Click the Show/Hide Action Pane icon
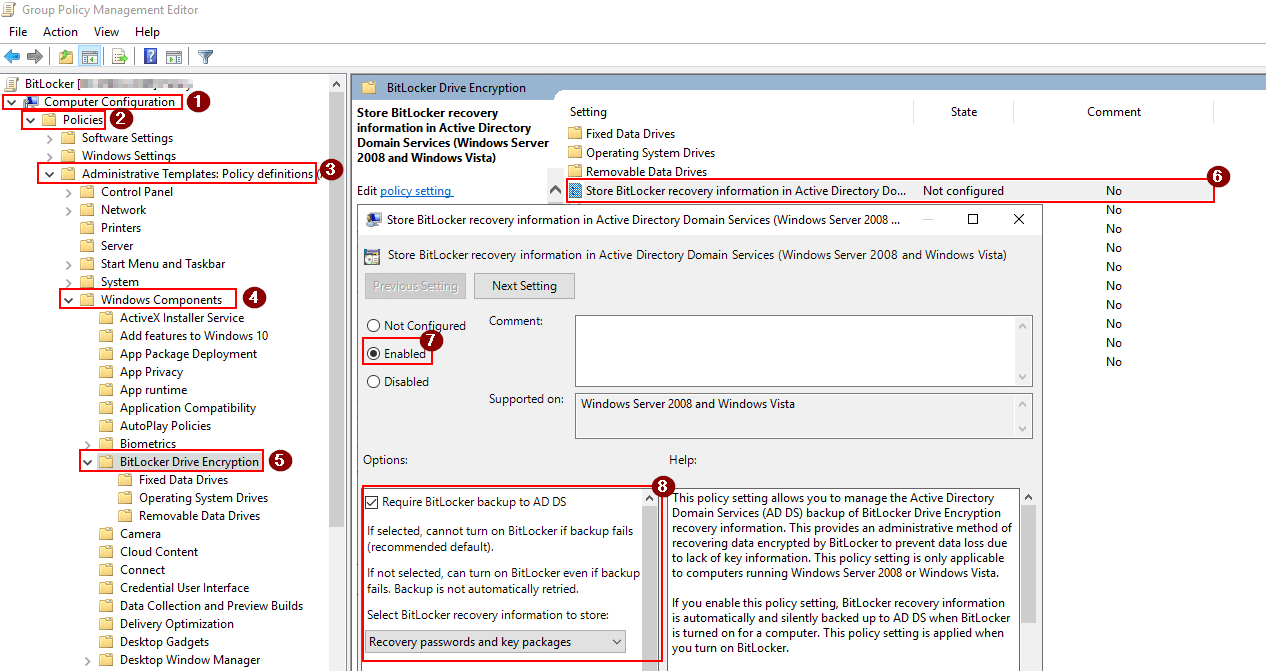 (174, 56)
